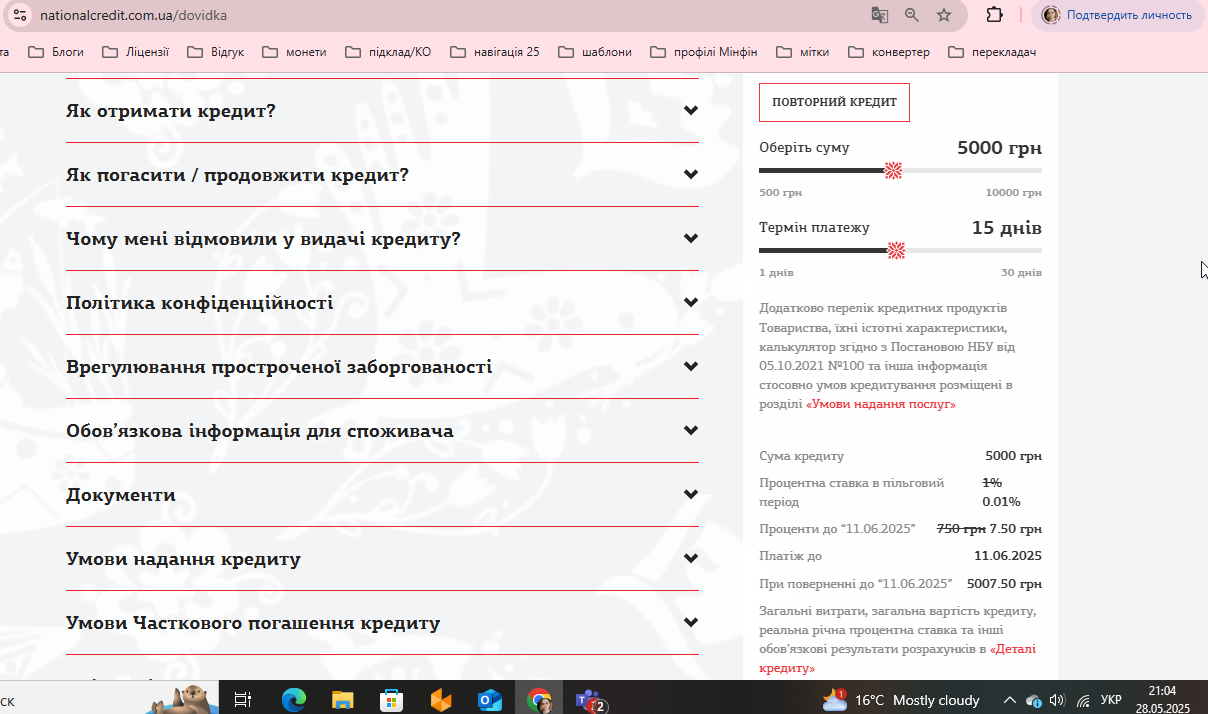Open the volume speaker icon in the tray

point(1057,700)
